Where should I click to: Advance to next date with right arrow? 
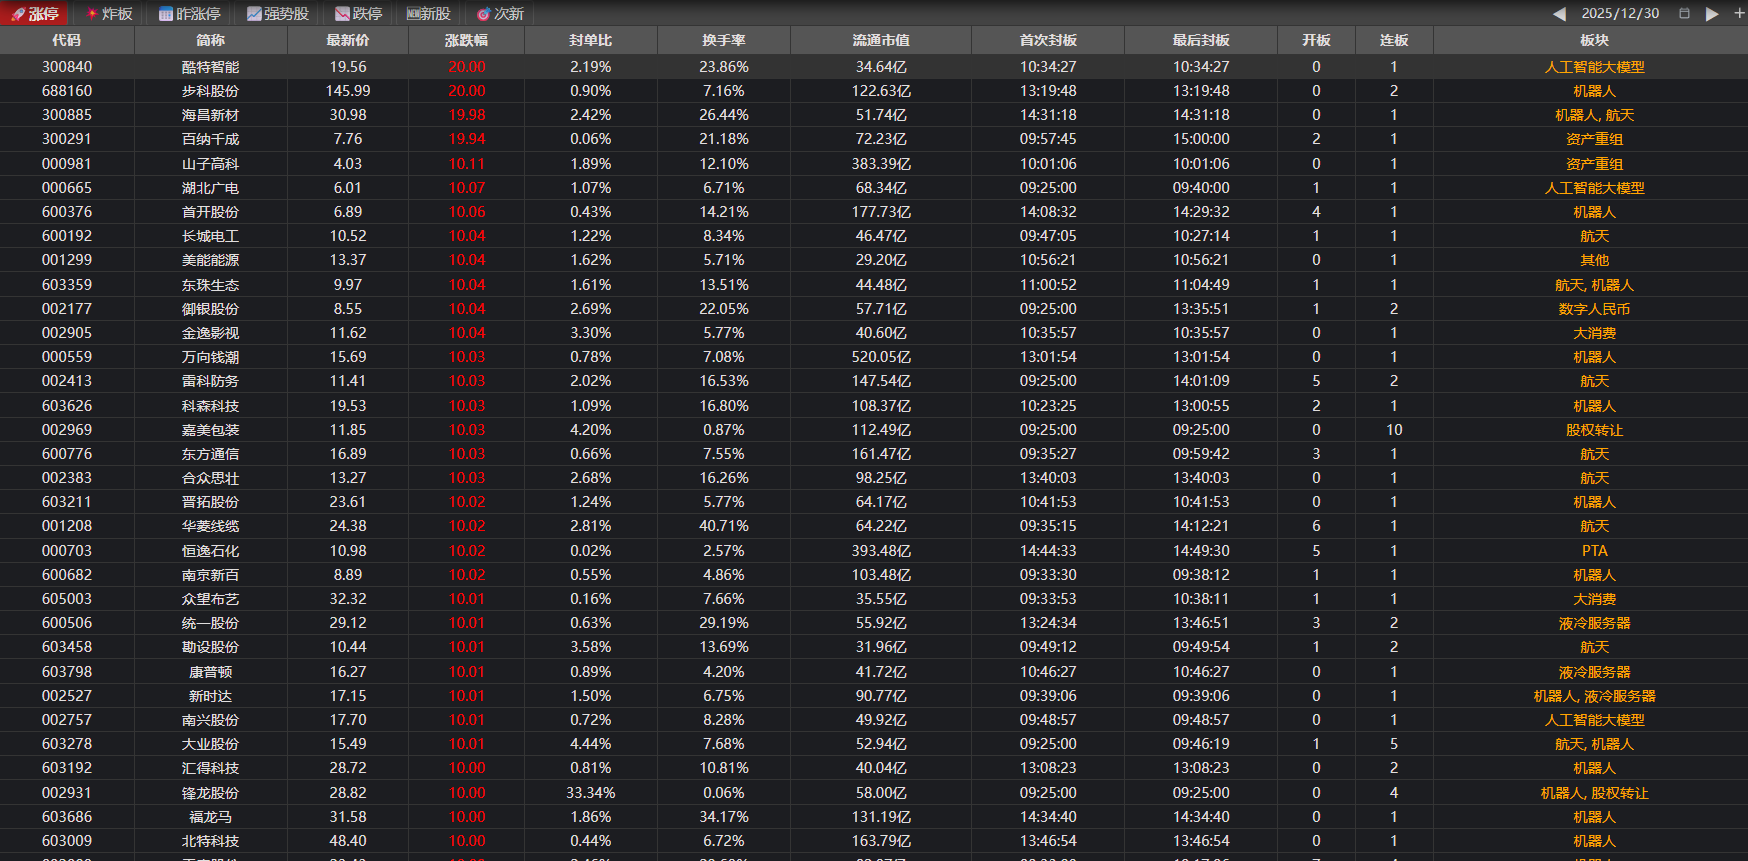click(x=1712, y=14)
